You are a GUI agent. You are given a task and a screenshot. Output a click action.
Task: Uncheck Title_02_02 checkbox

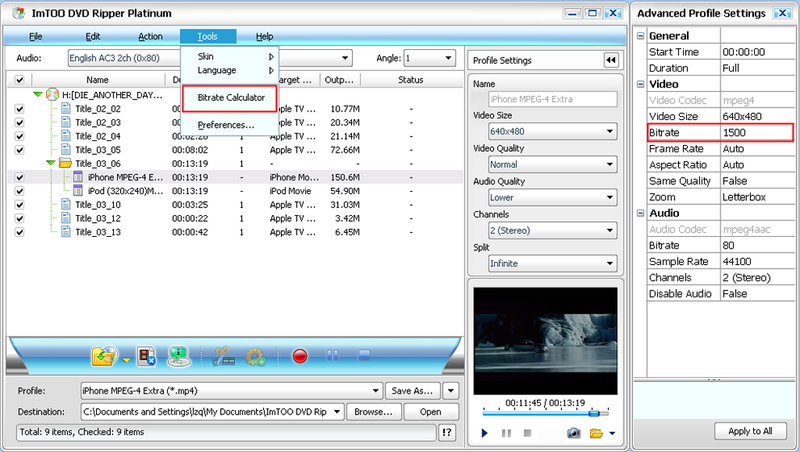19,109
